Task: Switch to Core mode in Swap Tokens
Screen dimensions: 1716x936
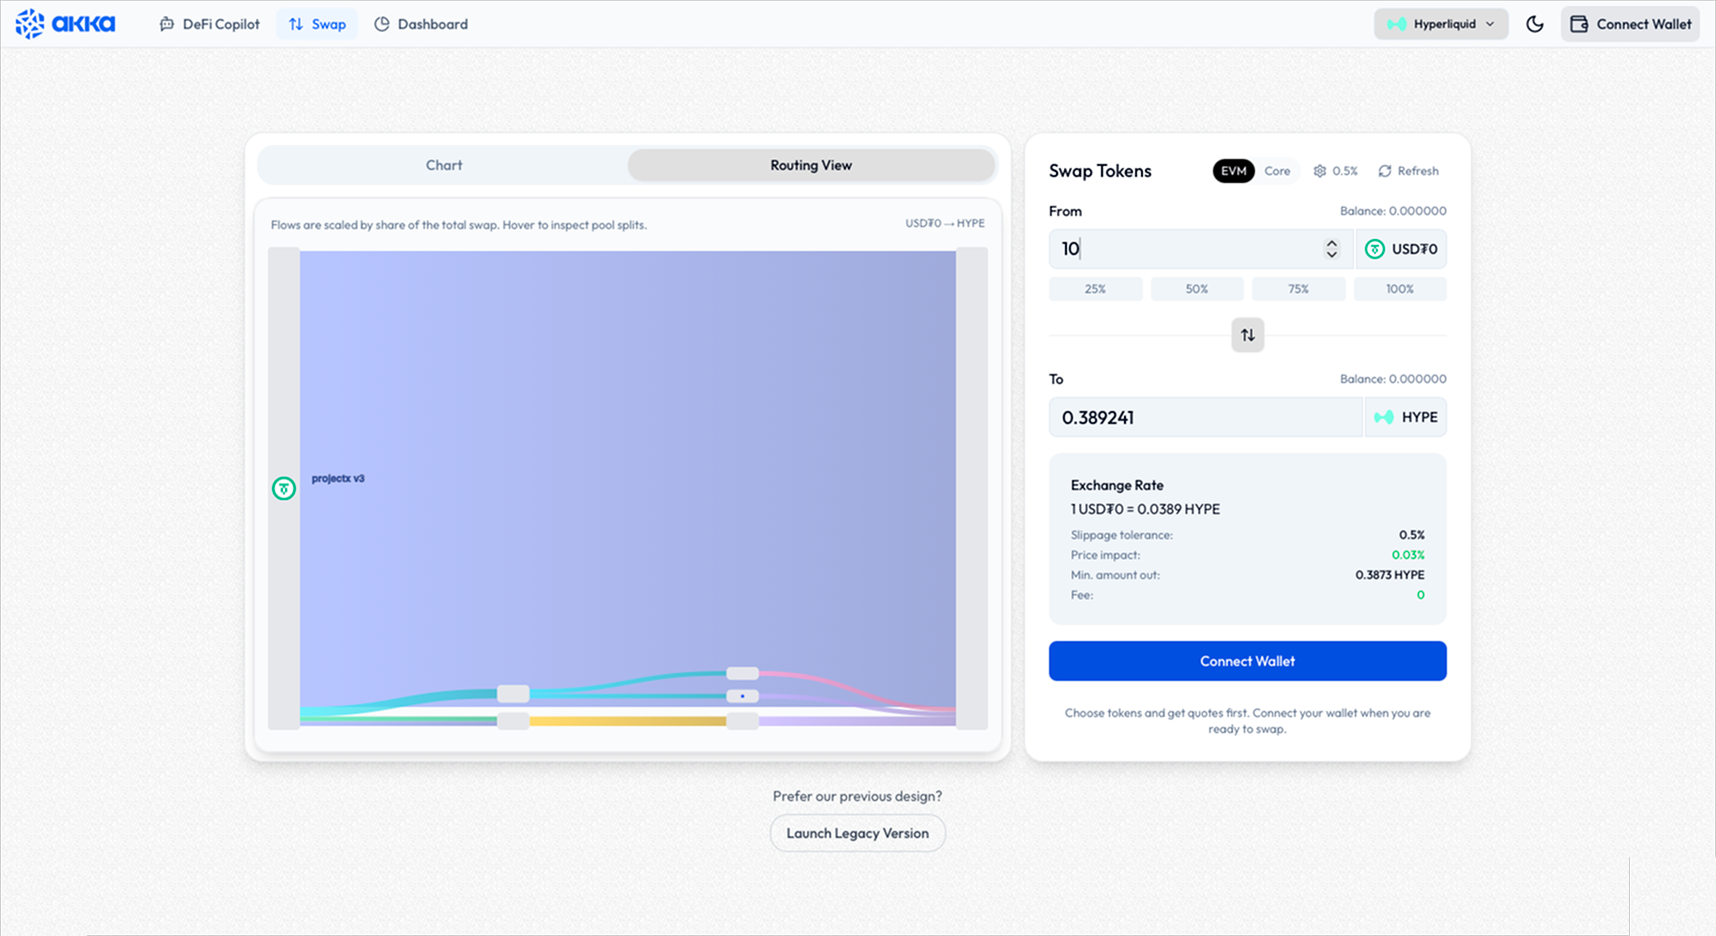Action: (x=1276, y=171)
